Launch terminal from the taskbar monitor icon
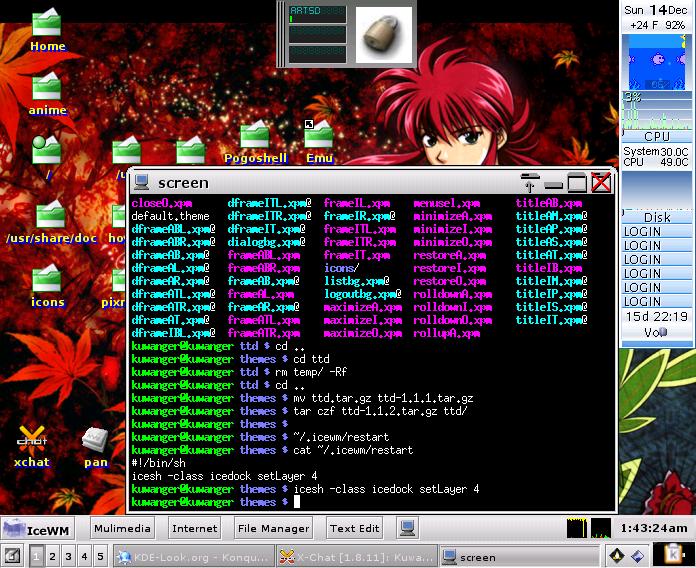 [x=407, y=528]
